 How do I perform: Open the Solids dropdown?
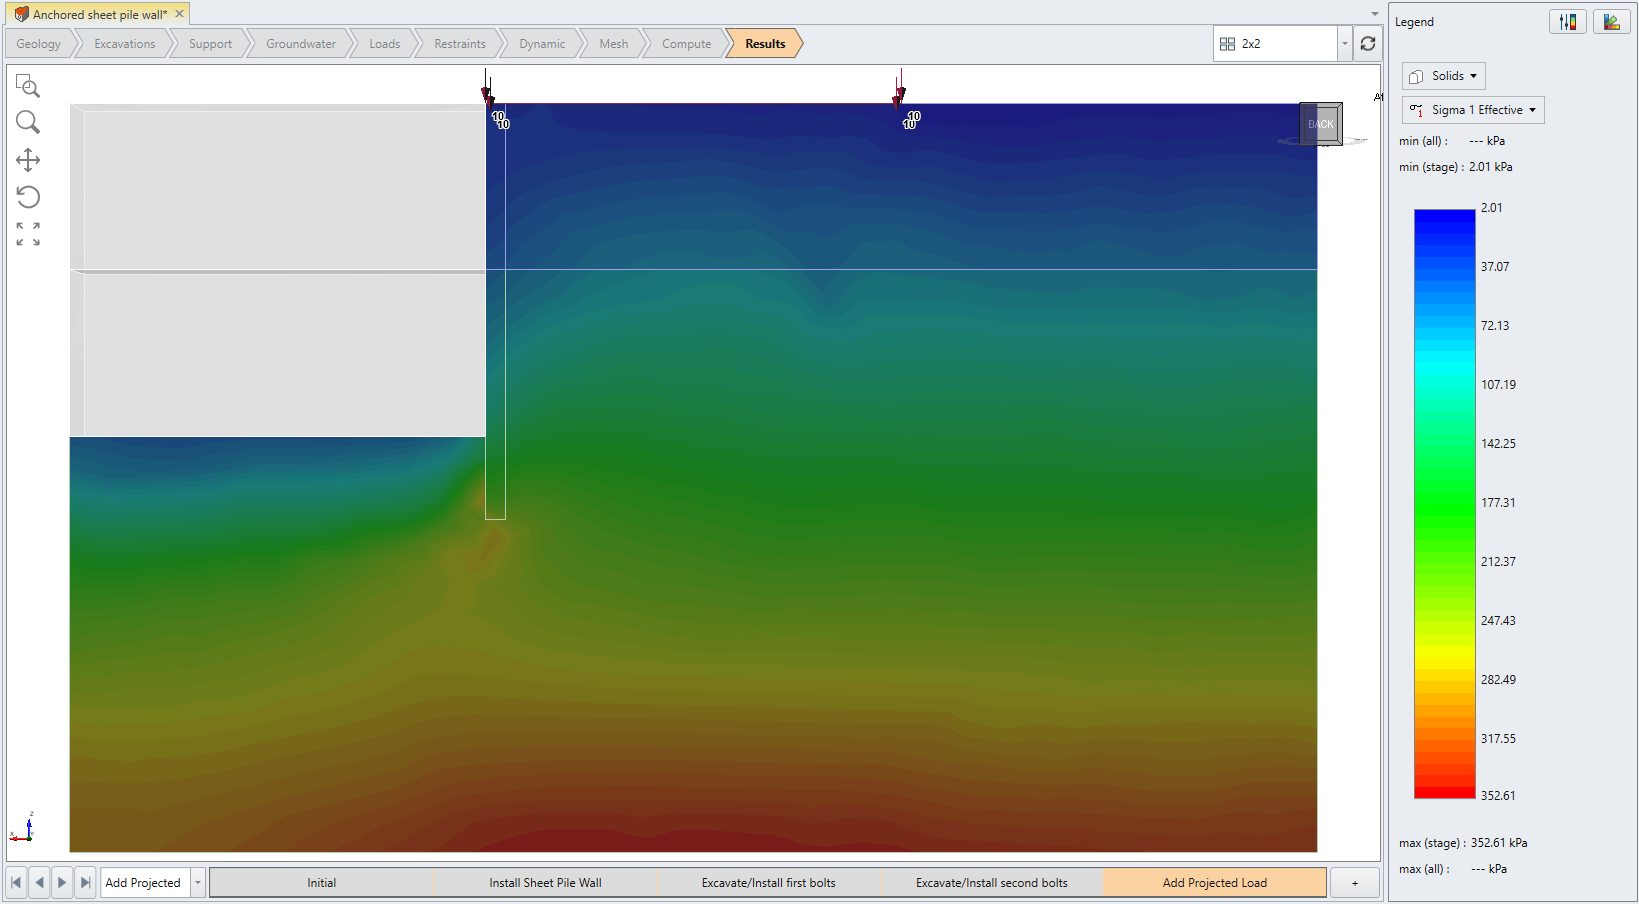[1444, 76]
